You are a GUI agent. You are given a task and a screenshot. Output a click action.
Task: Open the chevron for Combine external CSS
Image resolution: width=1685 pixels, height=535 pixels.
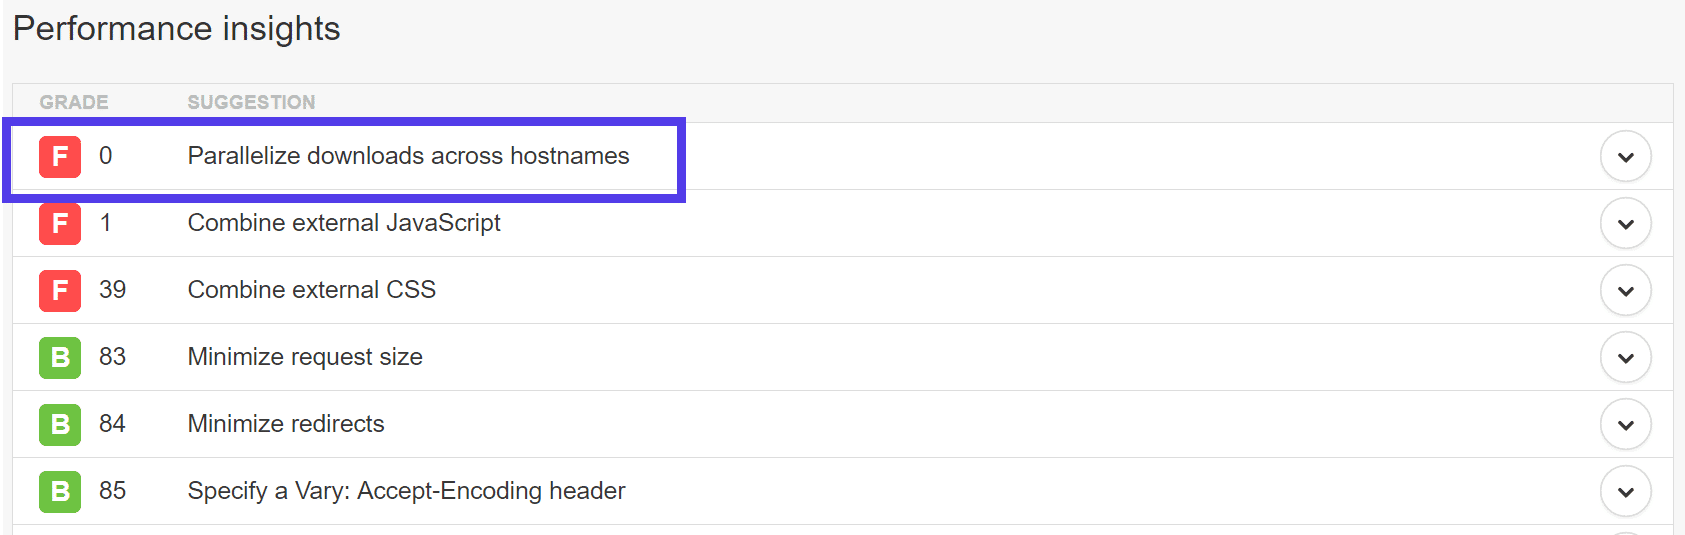[1625, 290]
